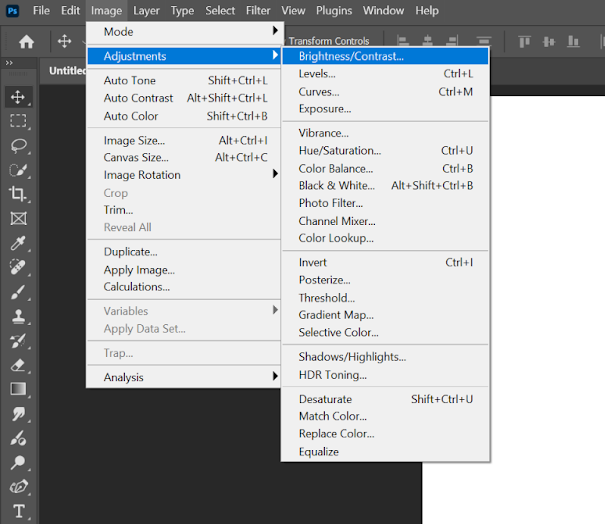Click Align left edges icon
This screenshot has height=524, width=605.
click(x=403, y=41)
